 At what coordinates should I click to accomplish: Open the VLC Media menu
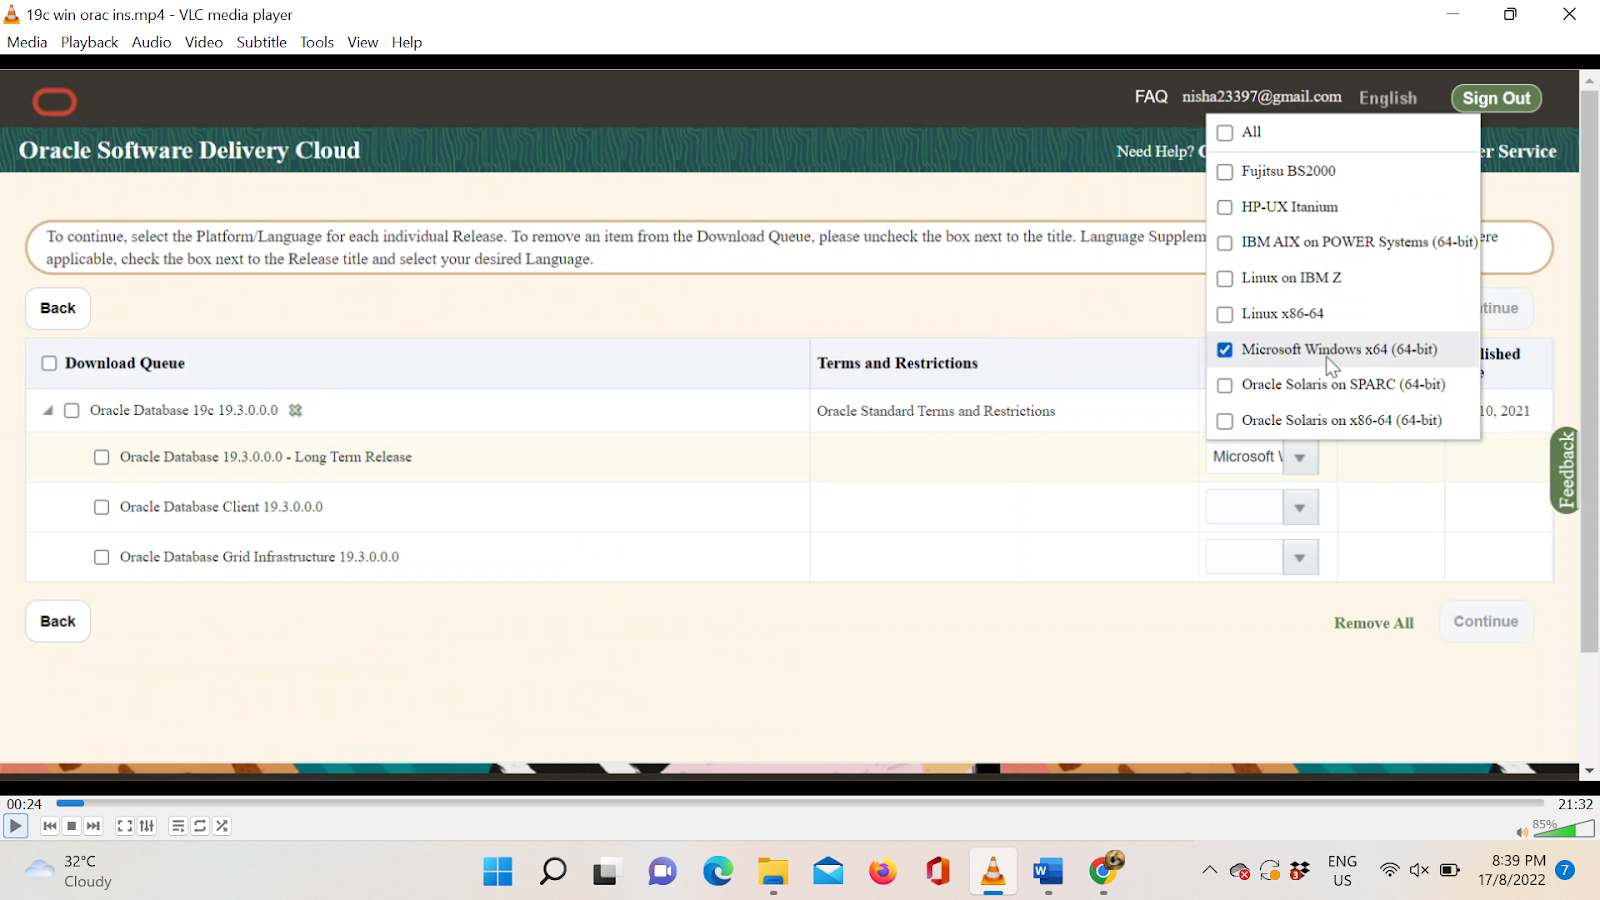point(27,42)
